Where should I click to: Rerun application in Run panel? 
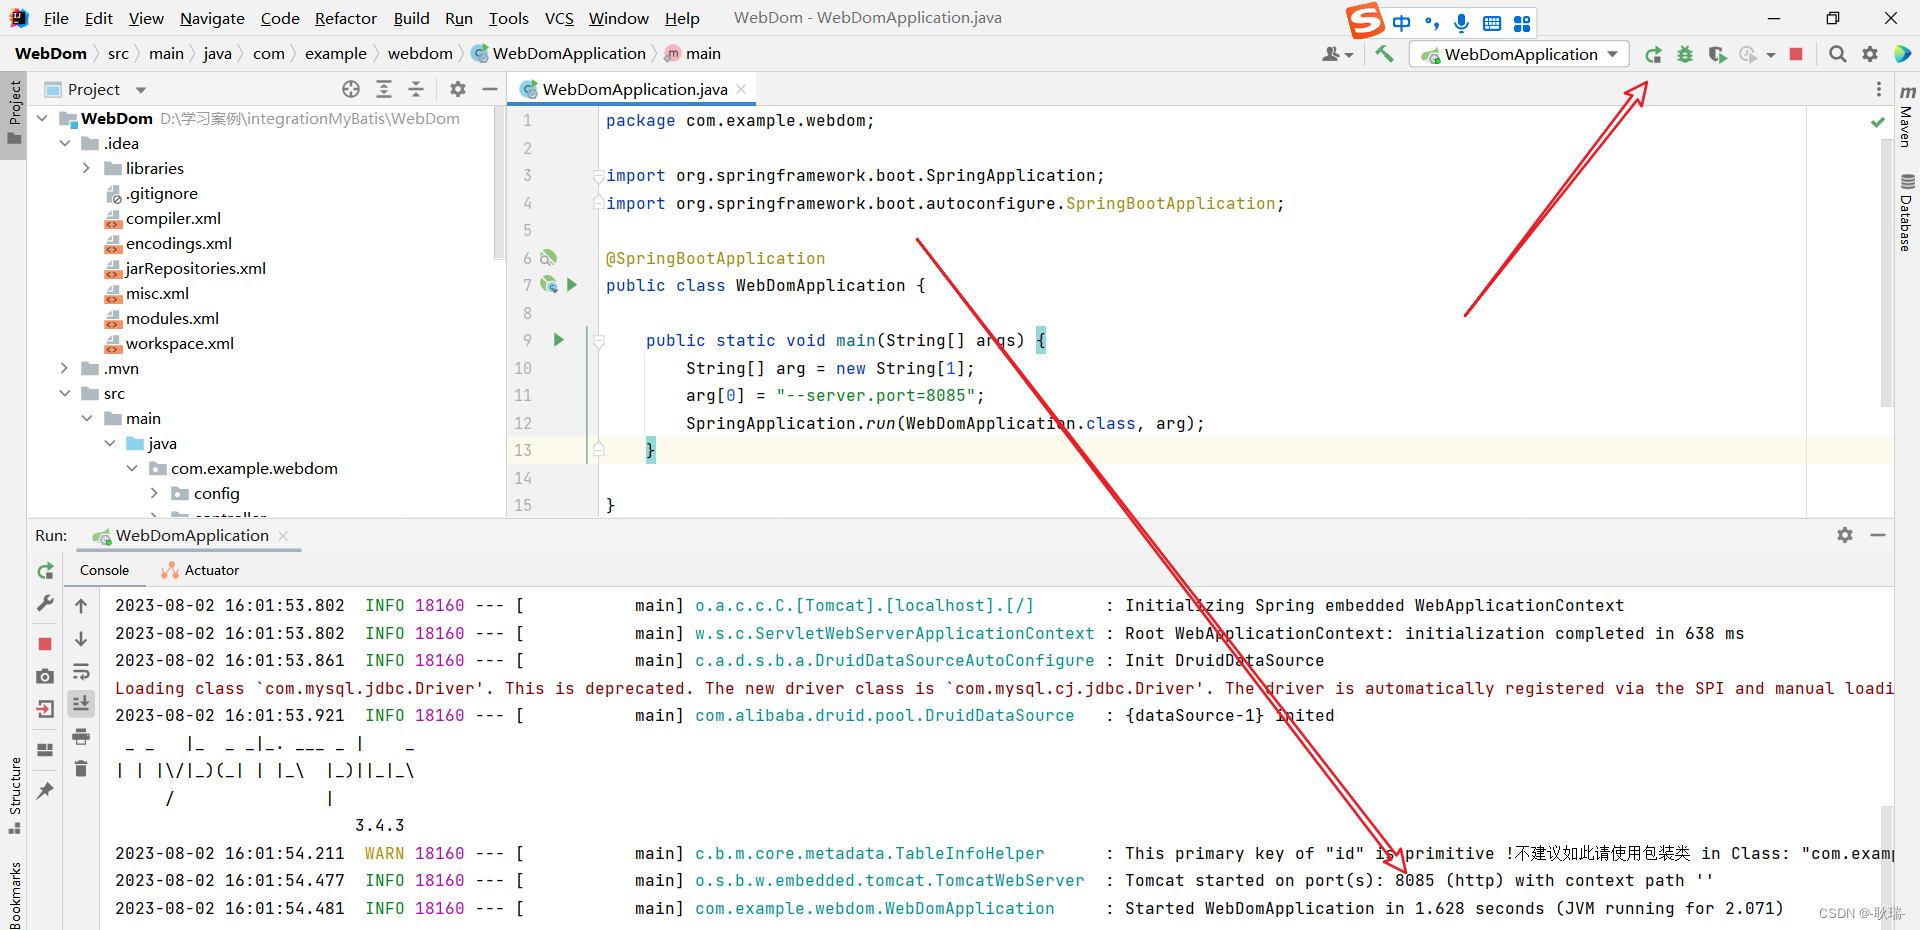click(45, 571)
